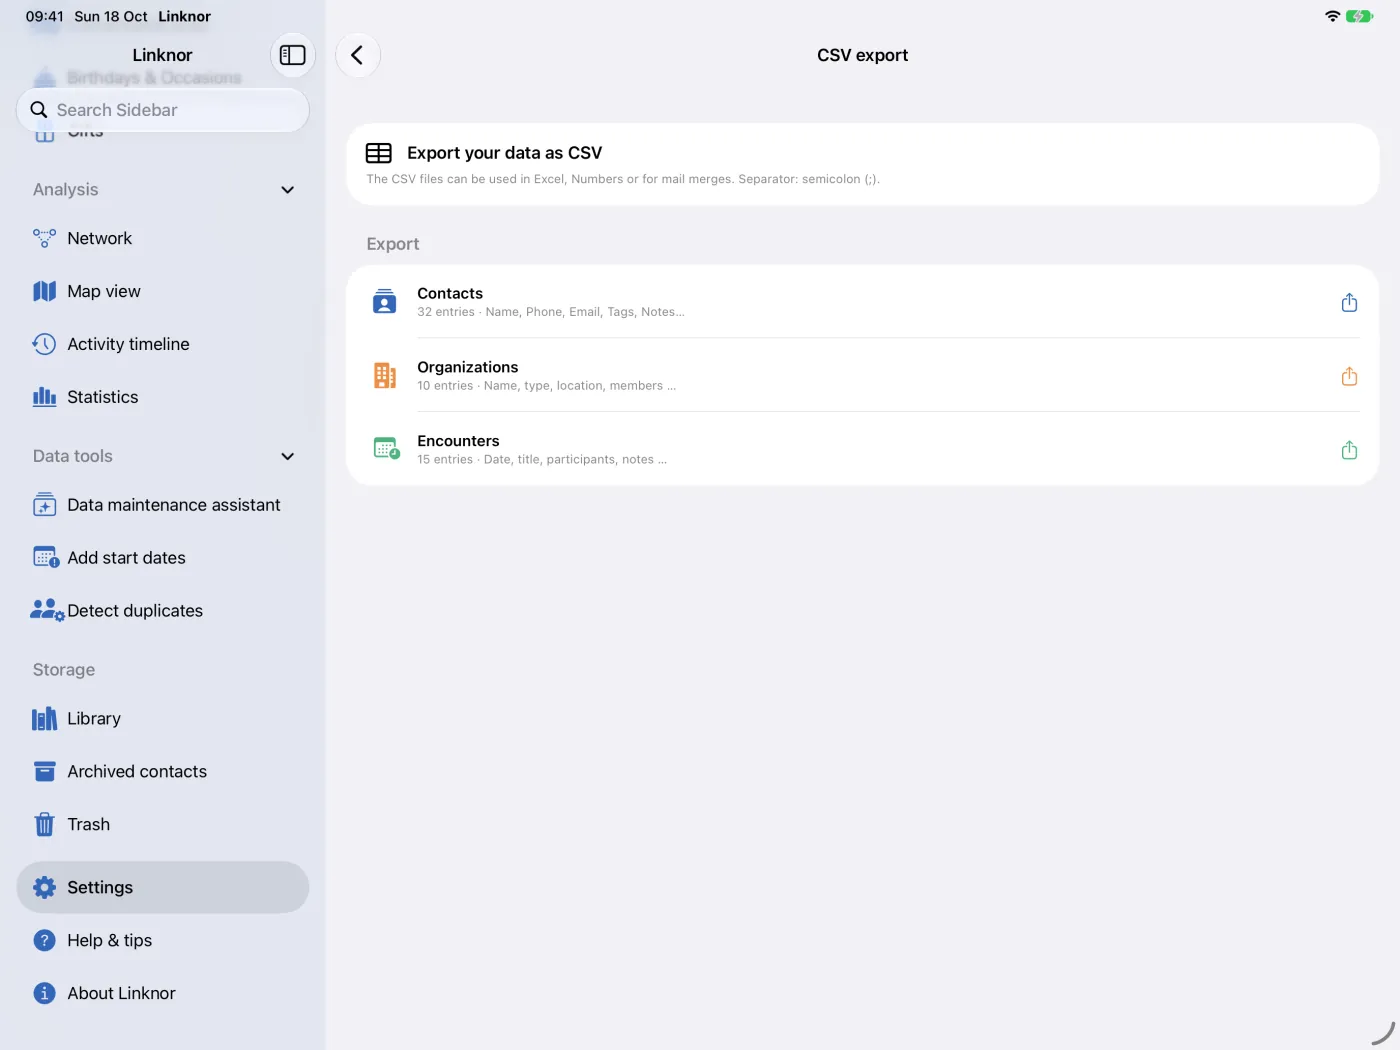Click the About Linknor info icon
Image resolution: width=1400 pixels, height=1050 pixels.
coord(44,993)
